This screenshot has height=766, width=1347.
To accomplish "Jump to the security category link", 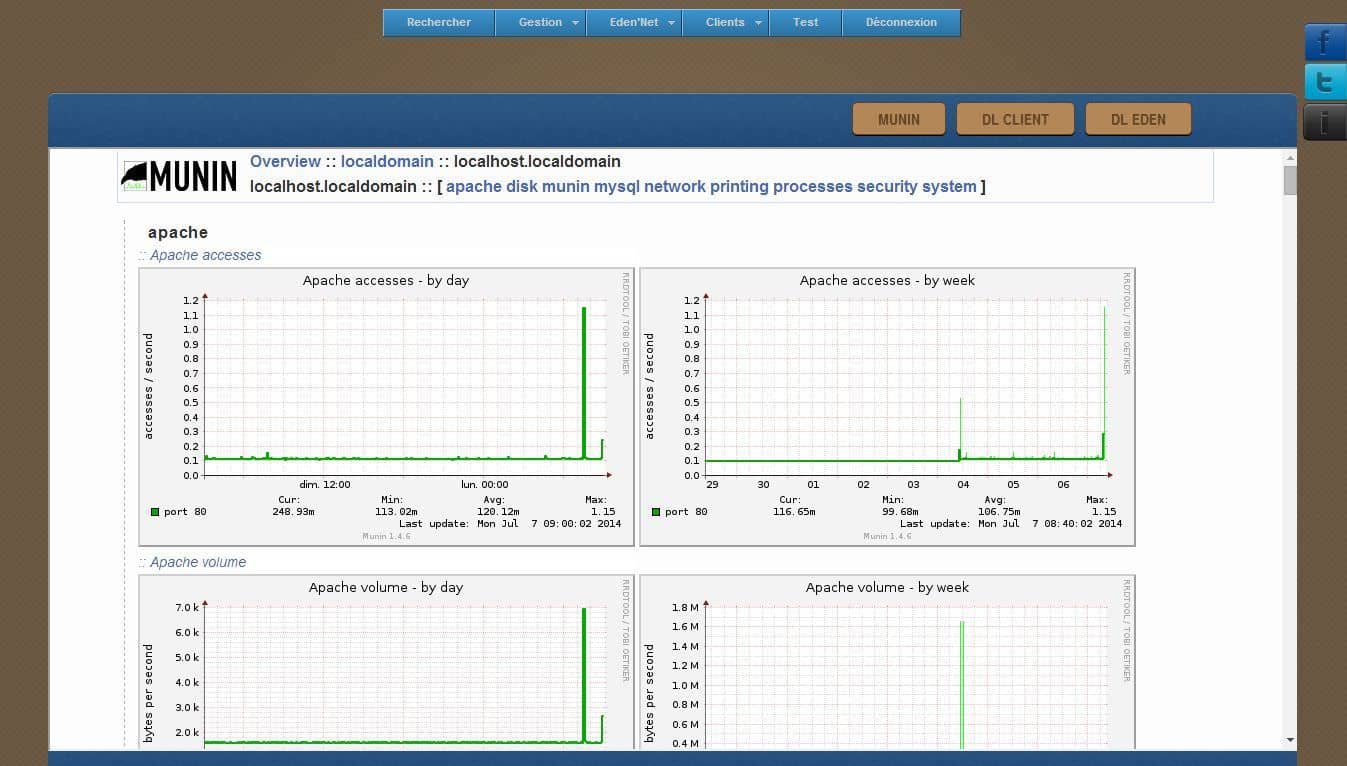I will pyautogui.click(x=887, y=186).
